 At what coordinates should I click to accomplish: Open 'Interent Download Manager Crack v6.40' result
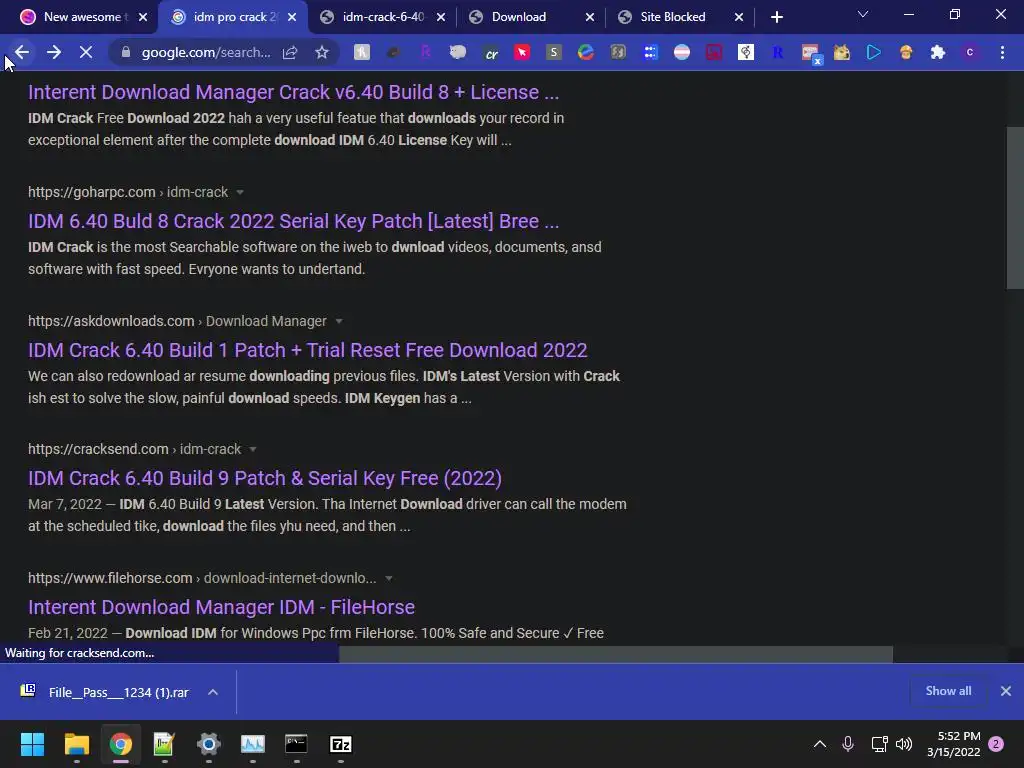293,92
